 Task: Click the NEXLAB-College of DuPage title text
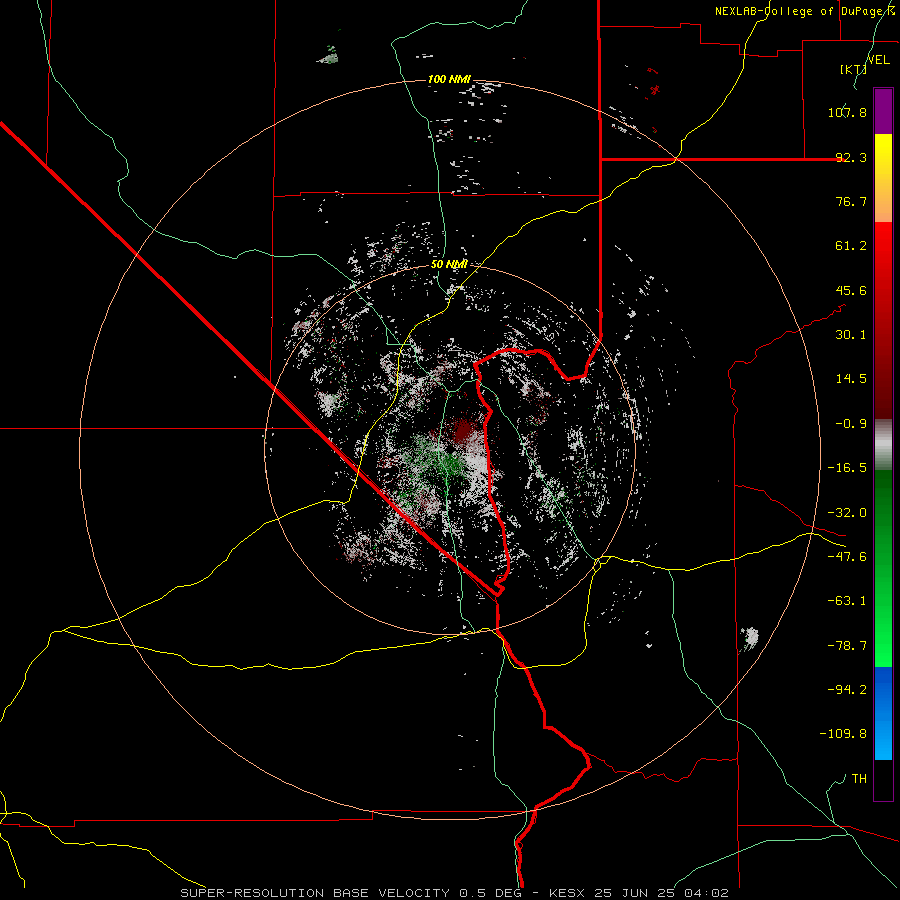point(804,11)
